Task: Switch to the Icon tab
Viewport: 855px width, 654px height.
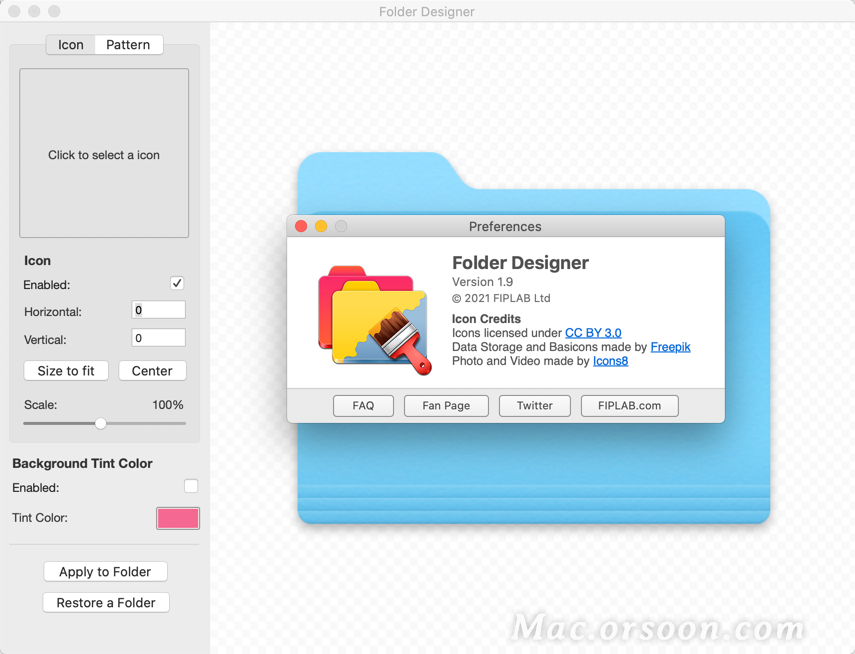Action: (x=70, y=44)
